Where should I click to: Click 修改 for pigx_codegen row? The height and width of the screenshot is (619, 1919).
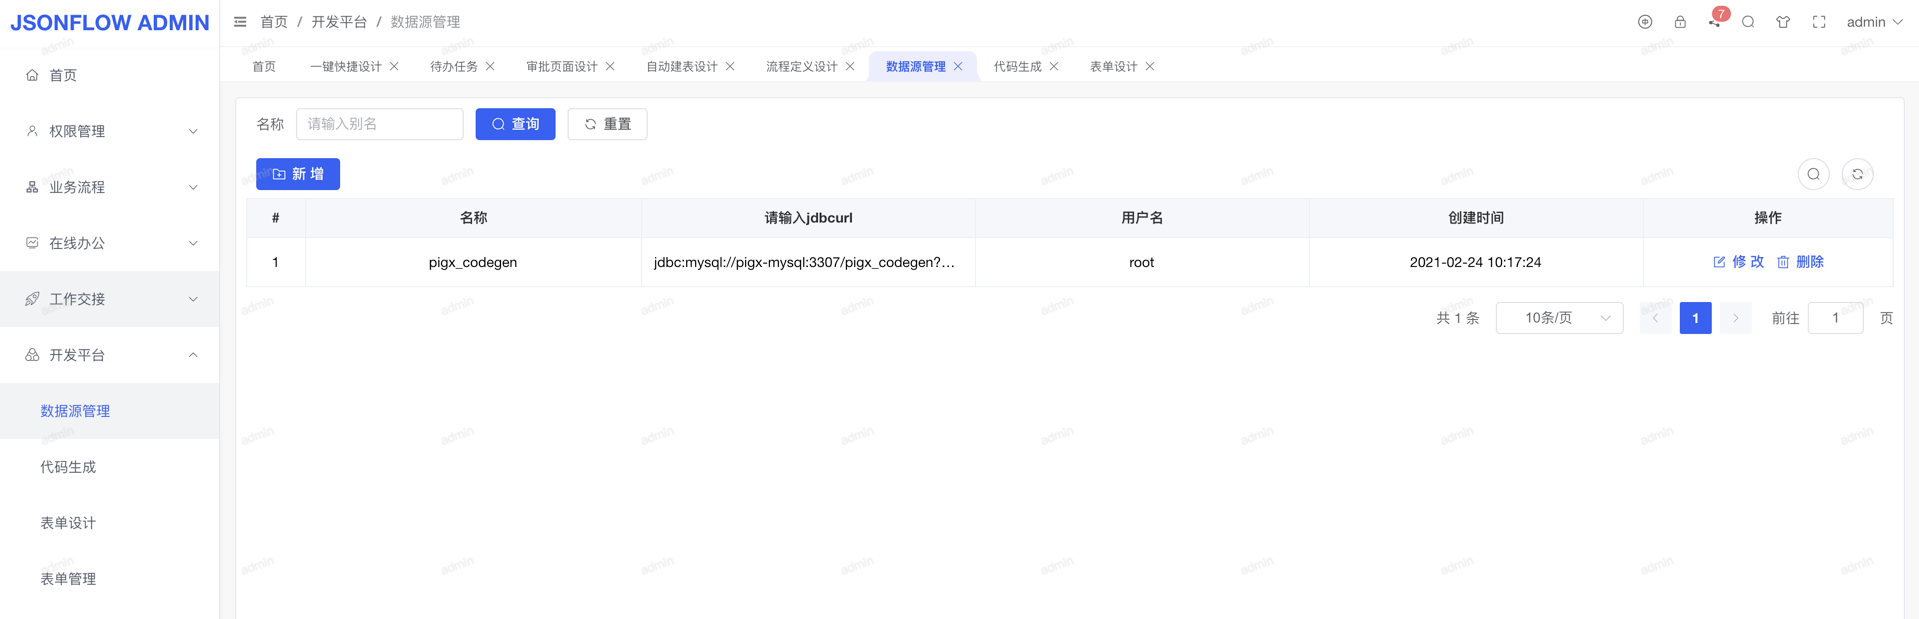pos(1738,262)
